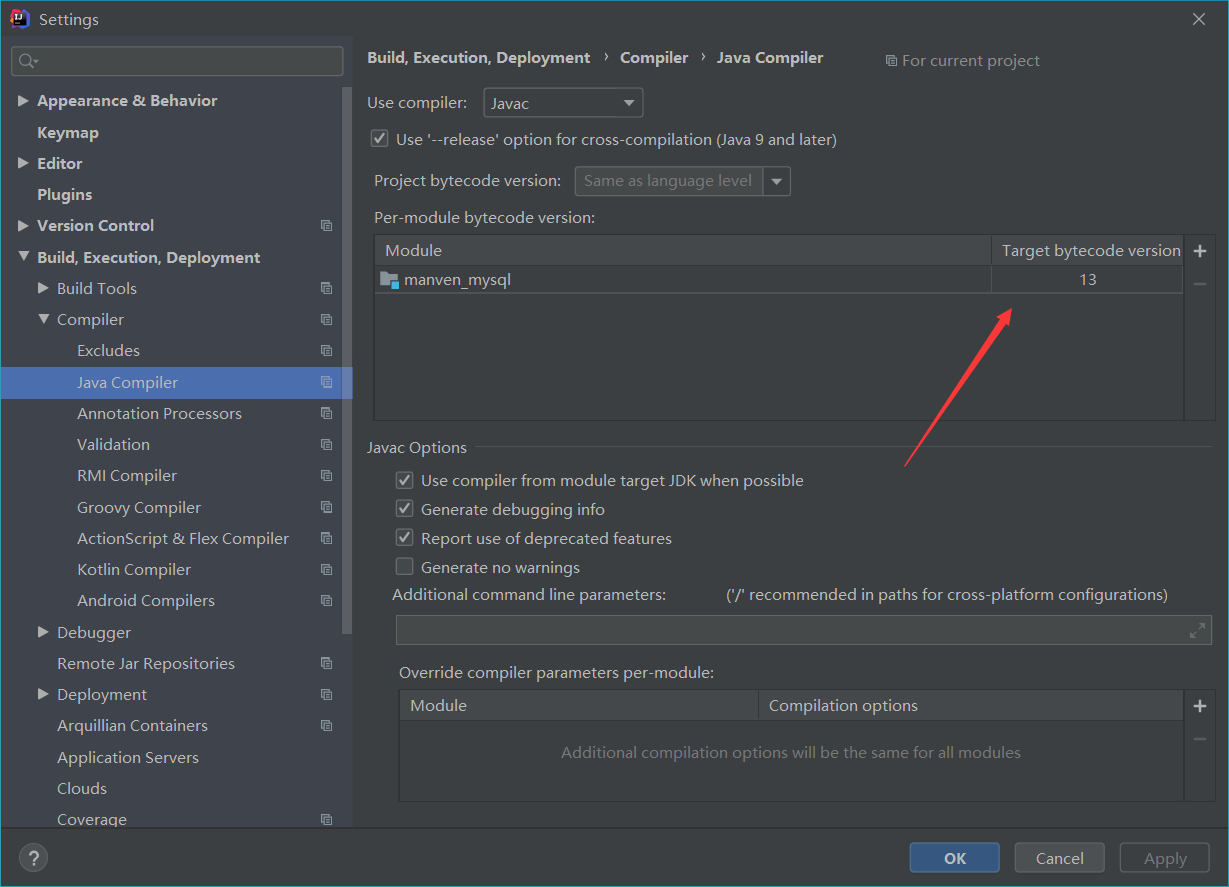Click the project-level icon beside Java Compiler

pos(326,382)
